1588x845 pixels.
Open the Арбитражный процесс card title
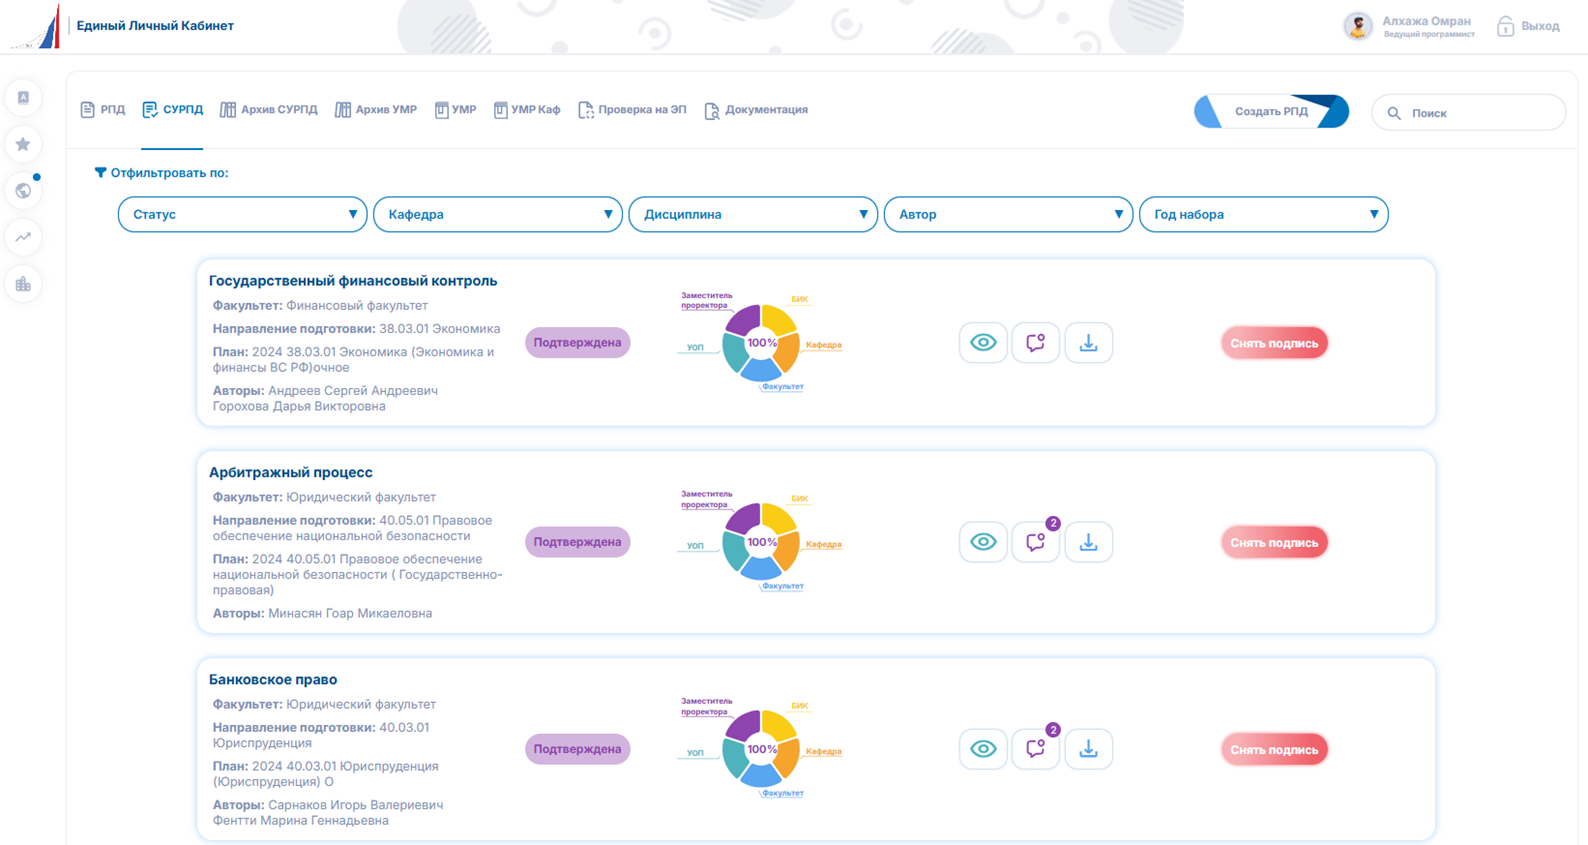click(x=290, y=472)
